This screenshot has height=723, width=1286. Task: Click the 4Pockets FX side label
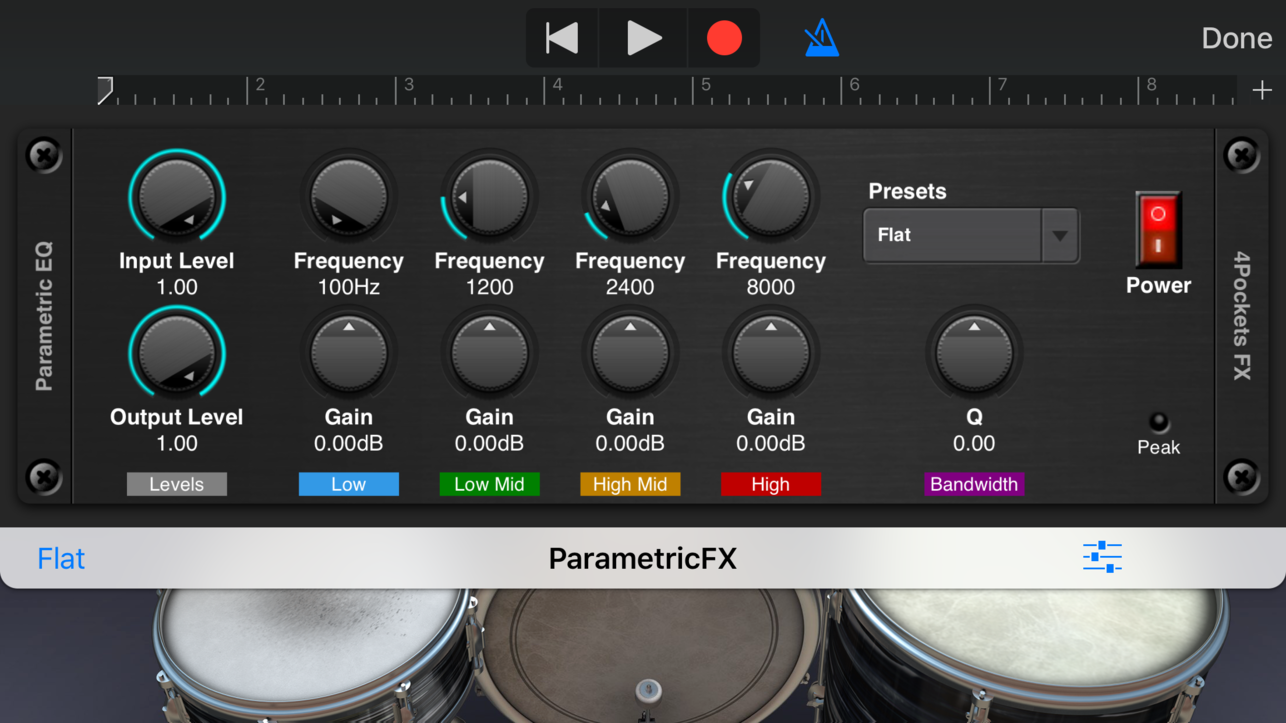pos(1242,316)
